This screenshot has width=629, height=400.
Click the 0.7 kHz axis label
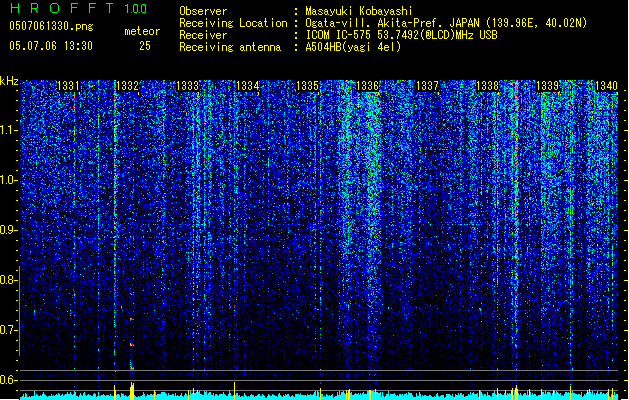click(x=8, y=330)
